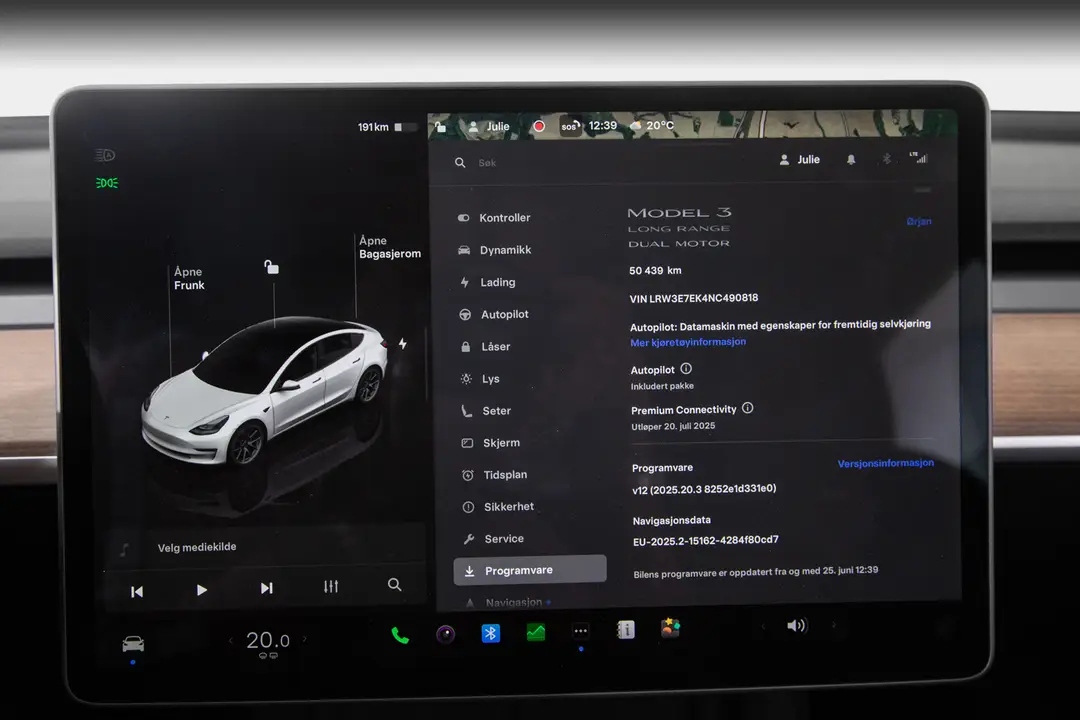Screen dimensions: 1080x720
Task: Select the Service menu item
Action: pyautogui.click(x=494, y=539)
